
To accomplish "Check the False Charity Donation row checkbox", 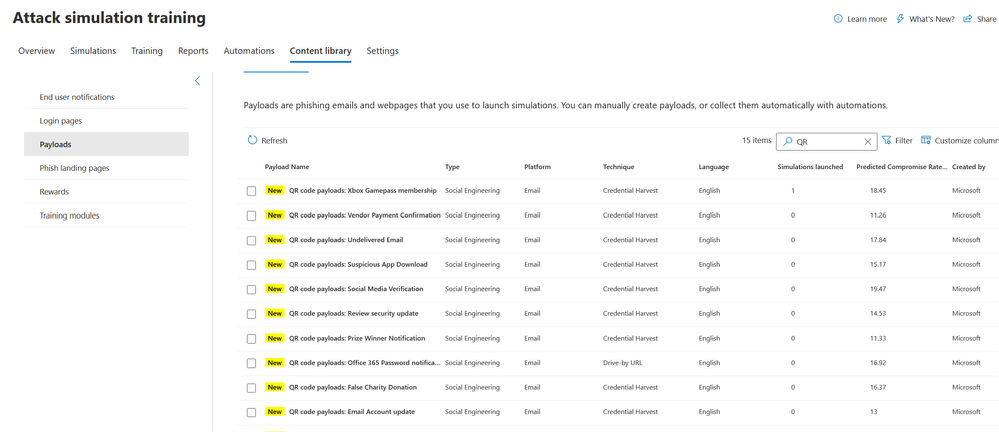I will click(x=252, y=387).
